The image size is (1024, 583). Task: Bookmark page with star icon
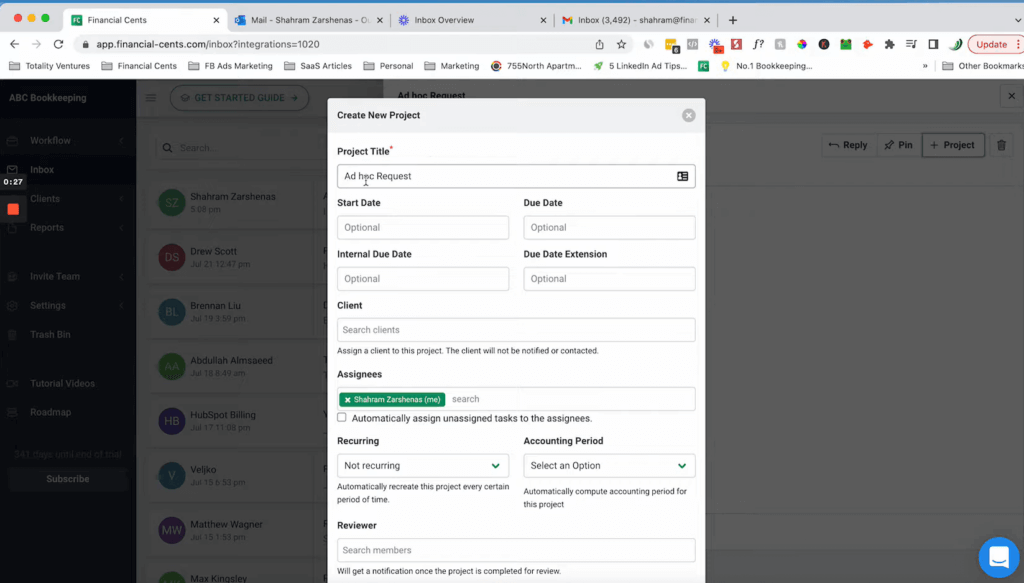click(x=621, y=44)
